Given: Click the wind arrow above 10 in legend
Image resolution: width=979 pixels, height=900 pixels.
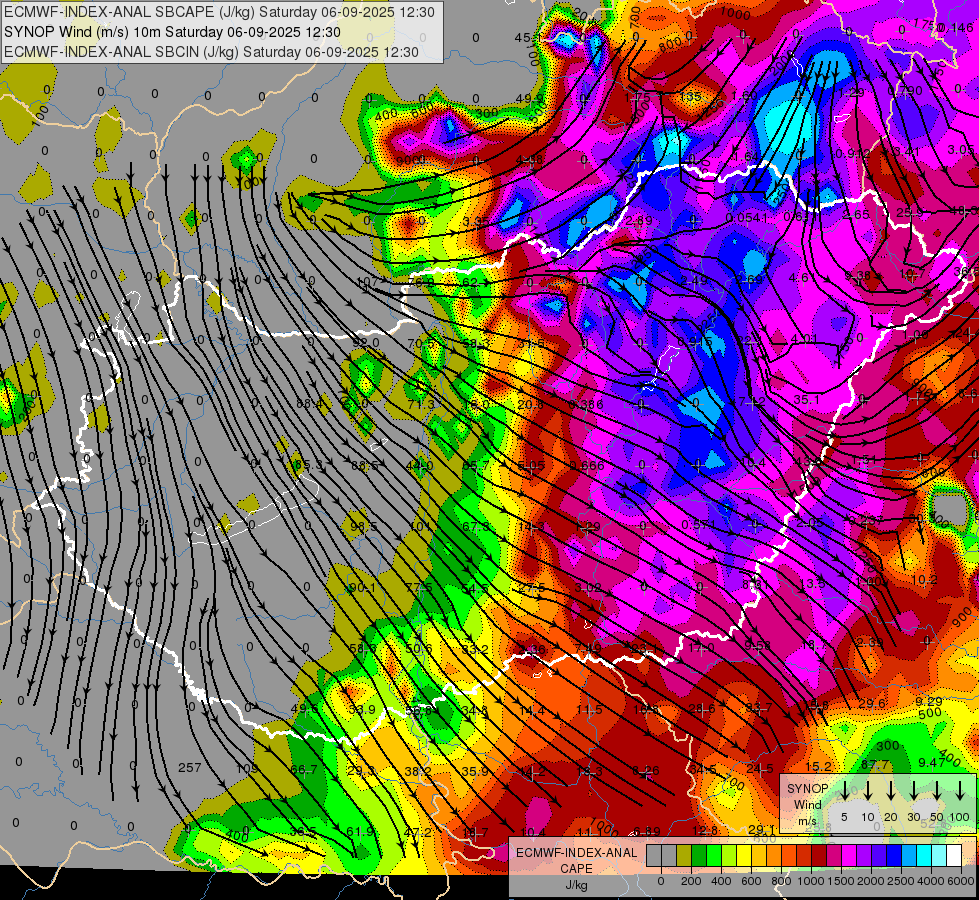Looking at the screenshot, I should point(867,791).
